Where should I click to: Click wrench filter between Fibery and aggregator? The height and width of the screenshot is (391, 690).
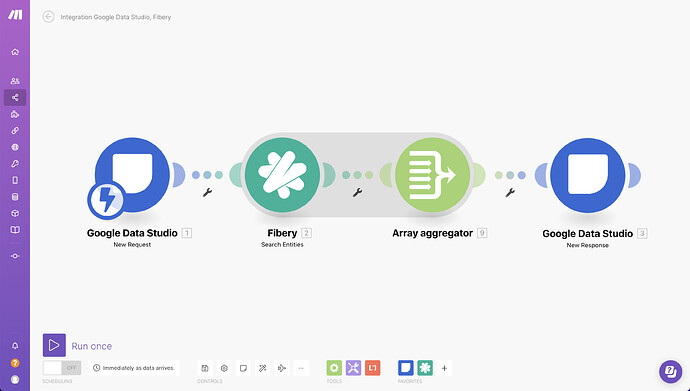click(x=357, y=192)
